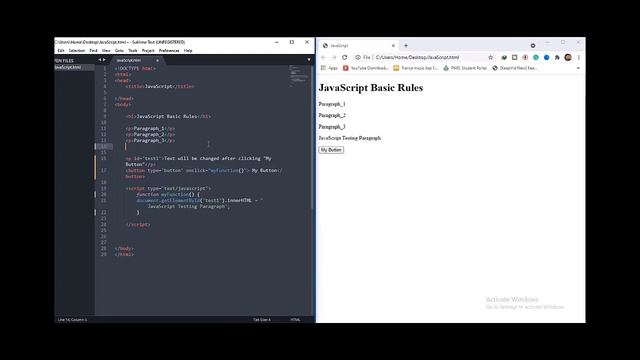Viewport: 640px width, 360px height.
Task: Click the hollow square extension icon in Chrome
Action: click(515, 58)
